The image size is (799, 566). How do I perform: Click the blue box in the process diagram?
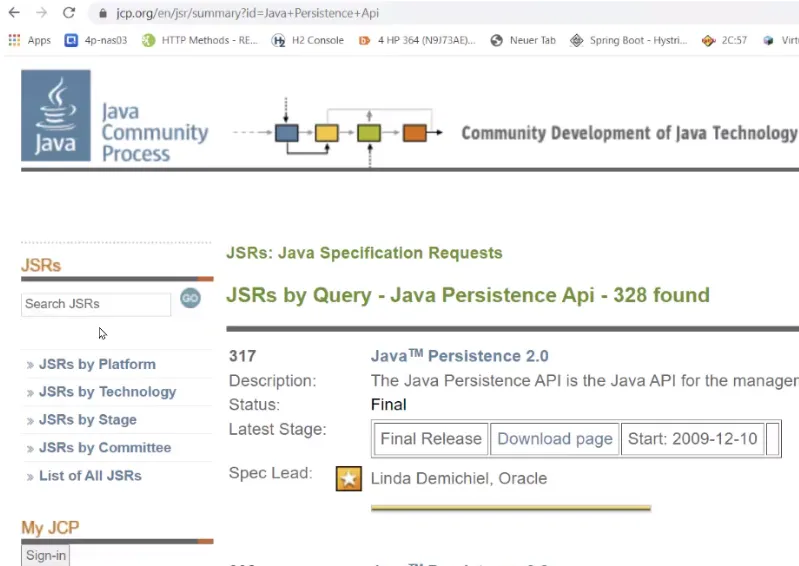(286, 133)
